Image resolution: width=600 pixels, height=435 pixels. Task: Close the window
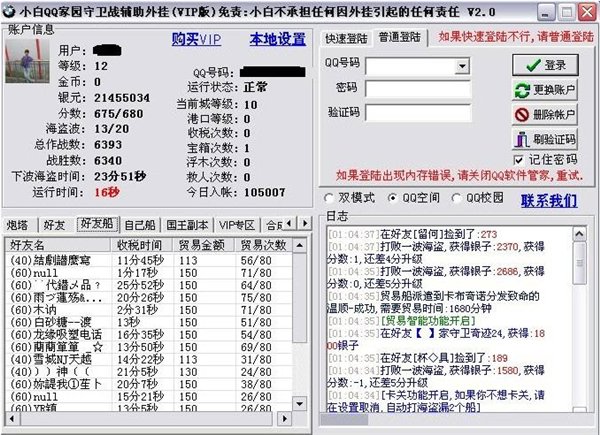pyautogui.click(x=587, y=12)
